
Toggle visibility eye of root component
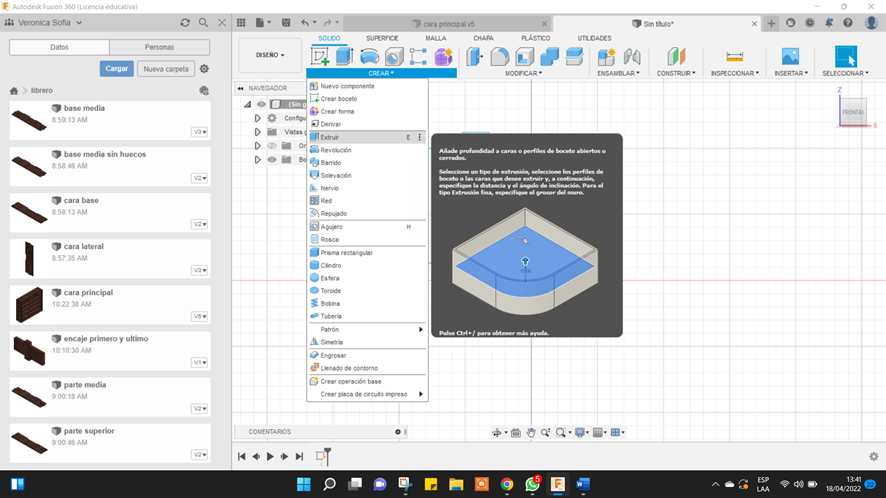coord(262,104)
